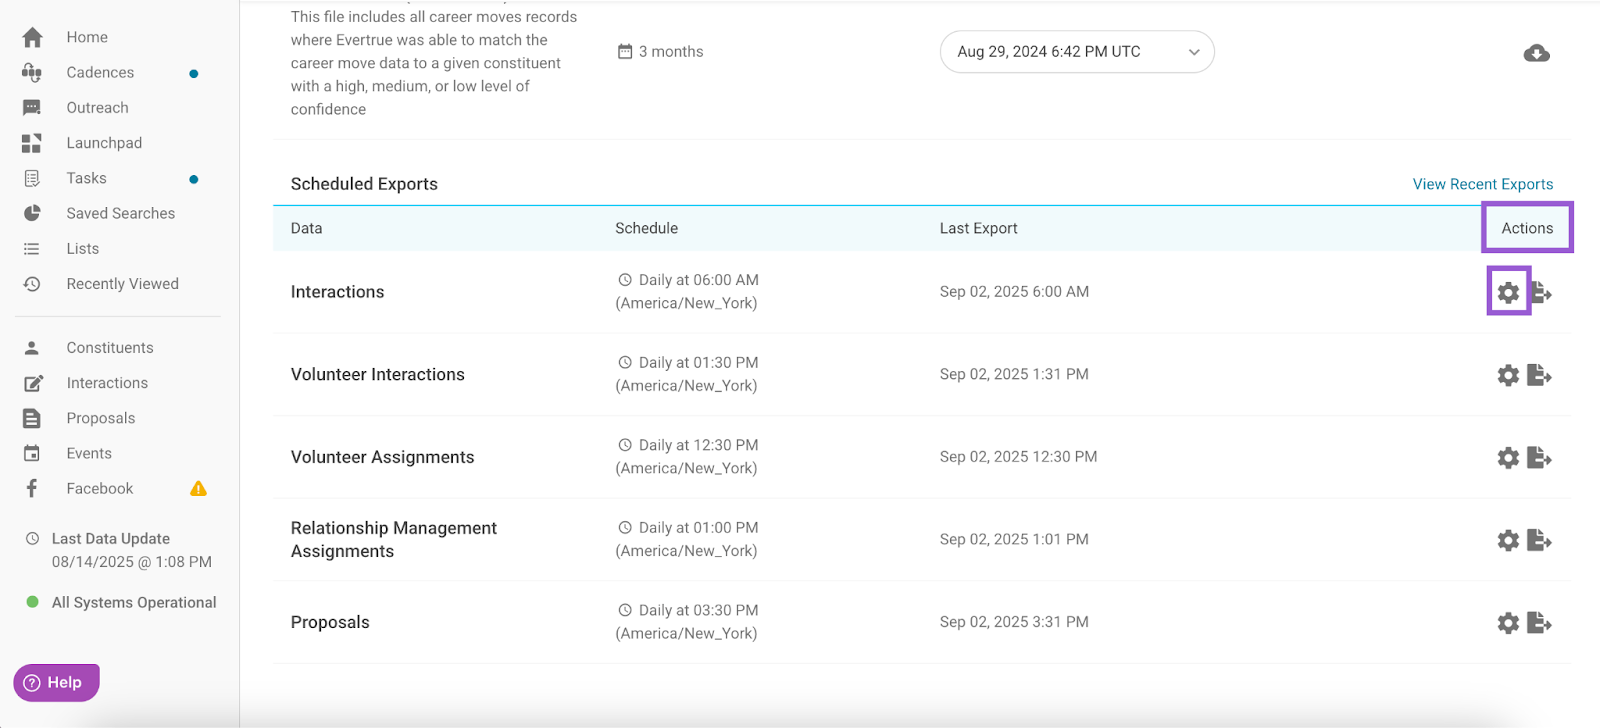The width and height of the screenshot is (1600, 728).
Task: Open Recently Viewed from the sidebar
Action: (x=122, y=284)
